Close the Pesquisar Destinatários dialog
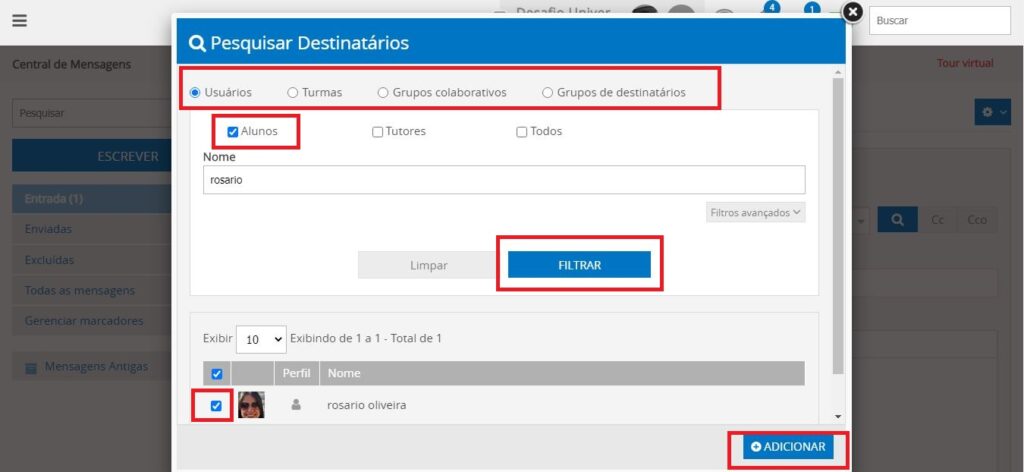Image resolution: width=1024 pixels, height=472 pixels. pos(851,12)
